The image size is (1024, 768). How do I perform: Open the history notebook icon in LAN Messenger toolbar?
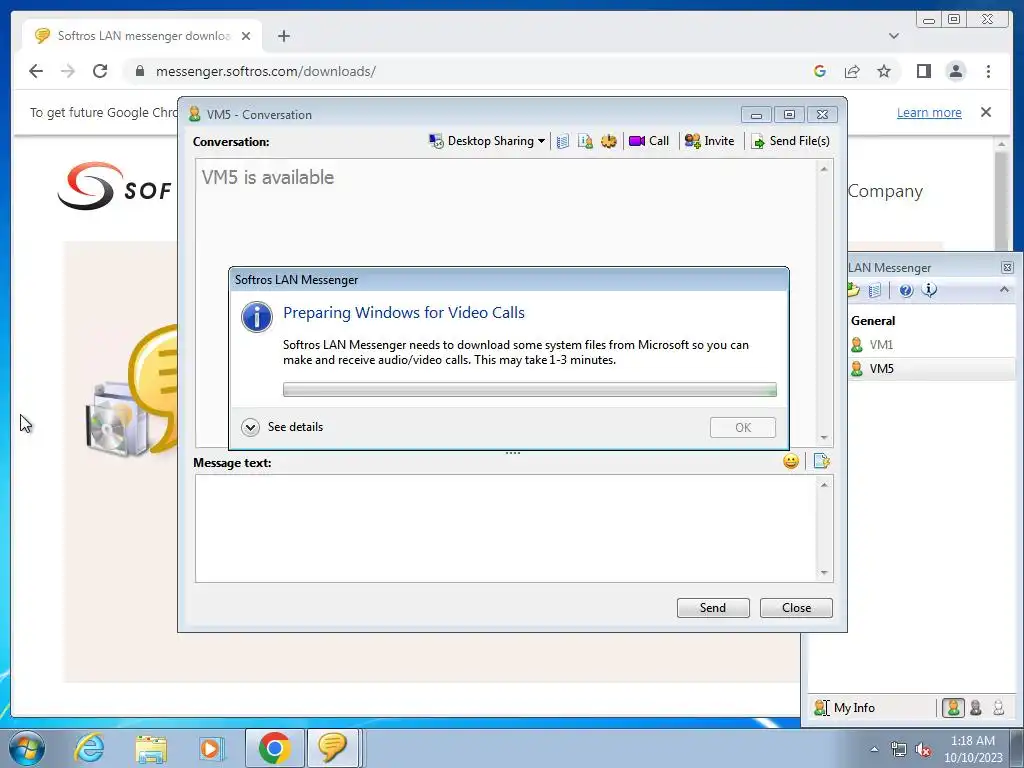coord(875,291)
